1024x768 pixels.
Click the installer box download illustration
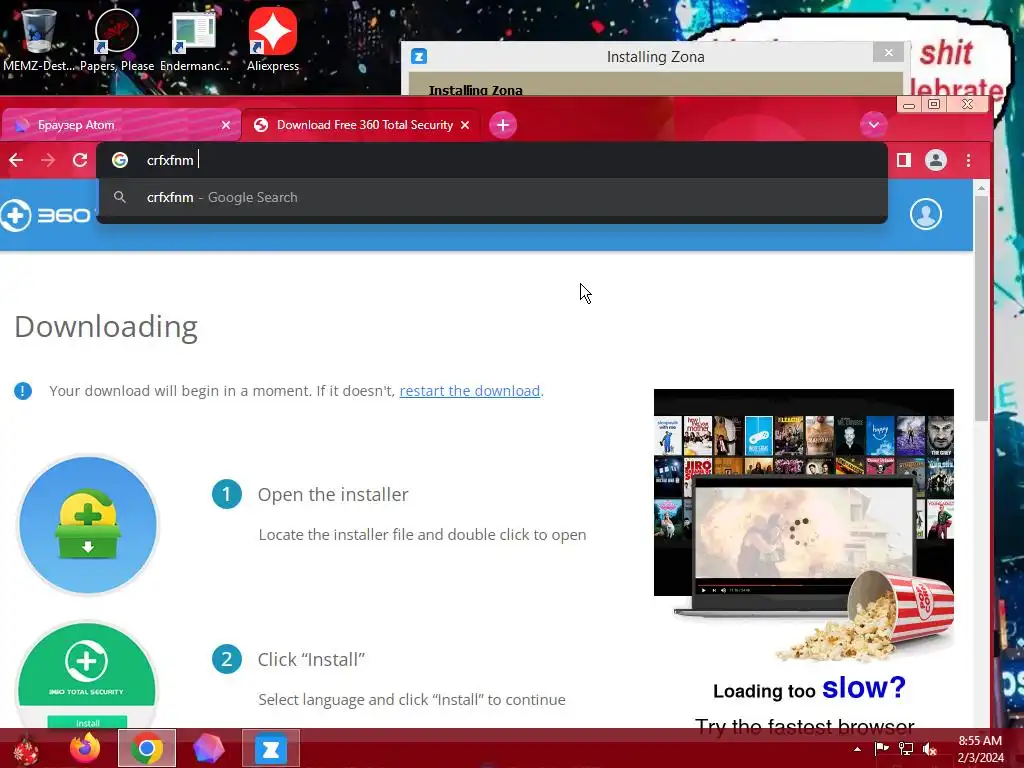pyautogui.click(x=88, y=525)
